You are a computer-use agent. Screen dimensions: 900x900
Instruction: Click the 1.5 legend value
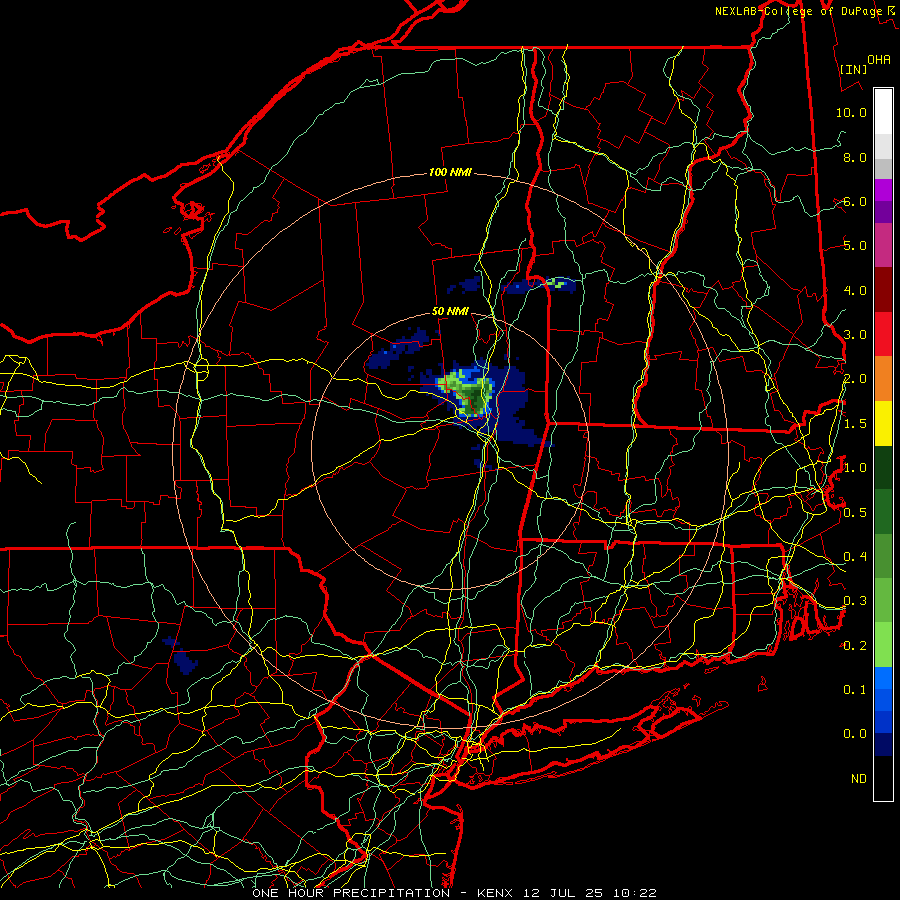pyautogui.click(x=855, y=424)
